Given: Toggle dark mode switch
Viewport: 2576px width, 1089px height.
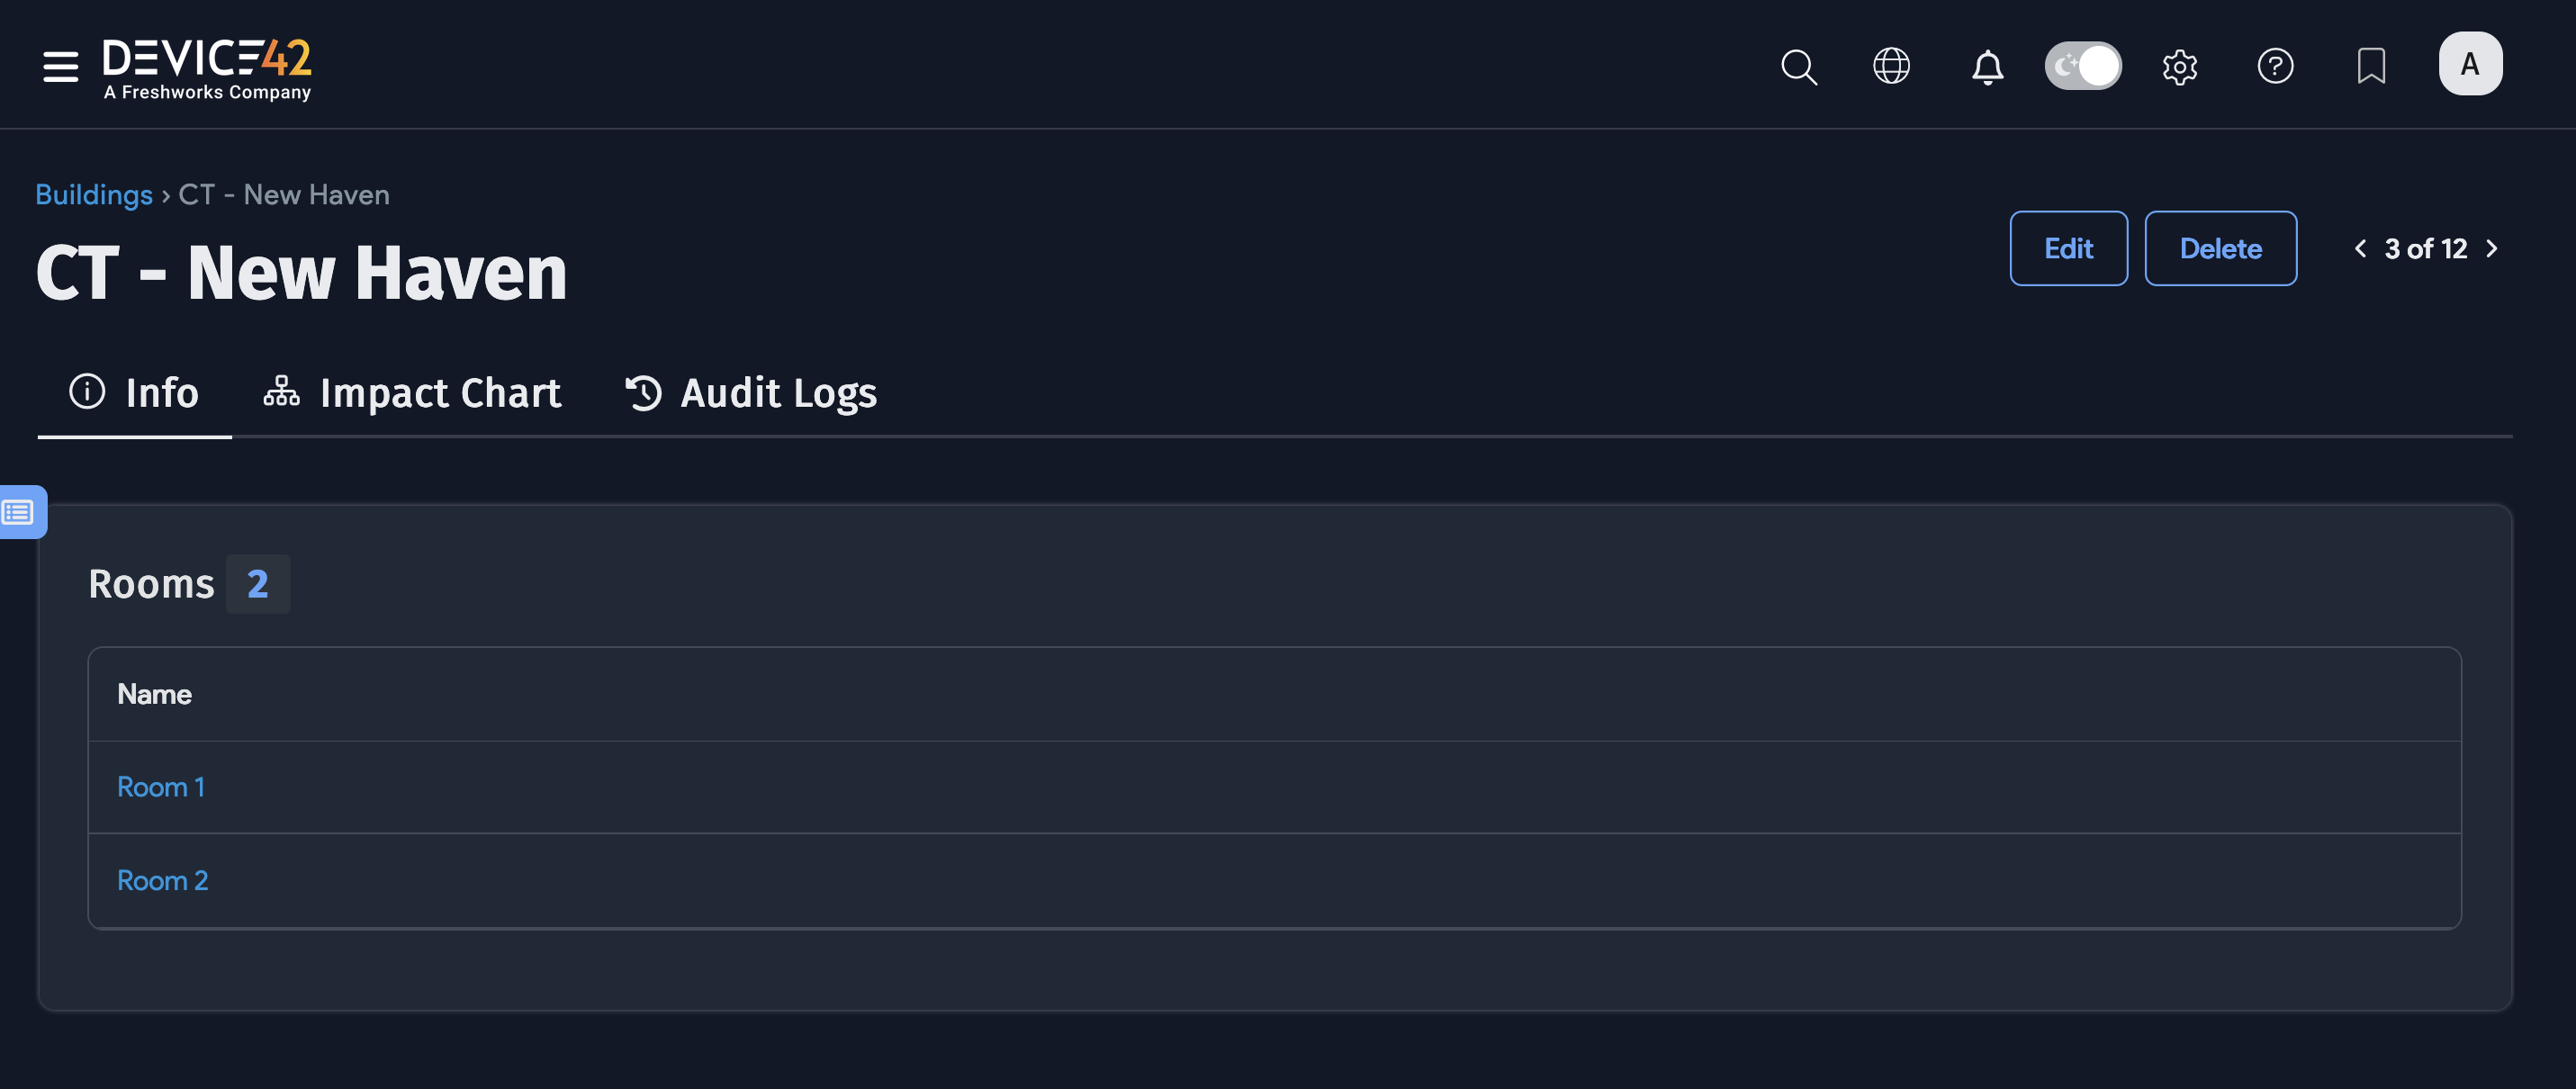Looking at the screenshot, I should coord(2082,67).
